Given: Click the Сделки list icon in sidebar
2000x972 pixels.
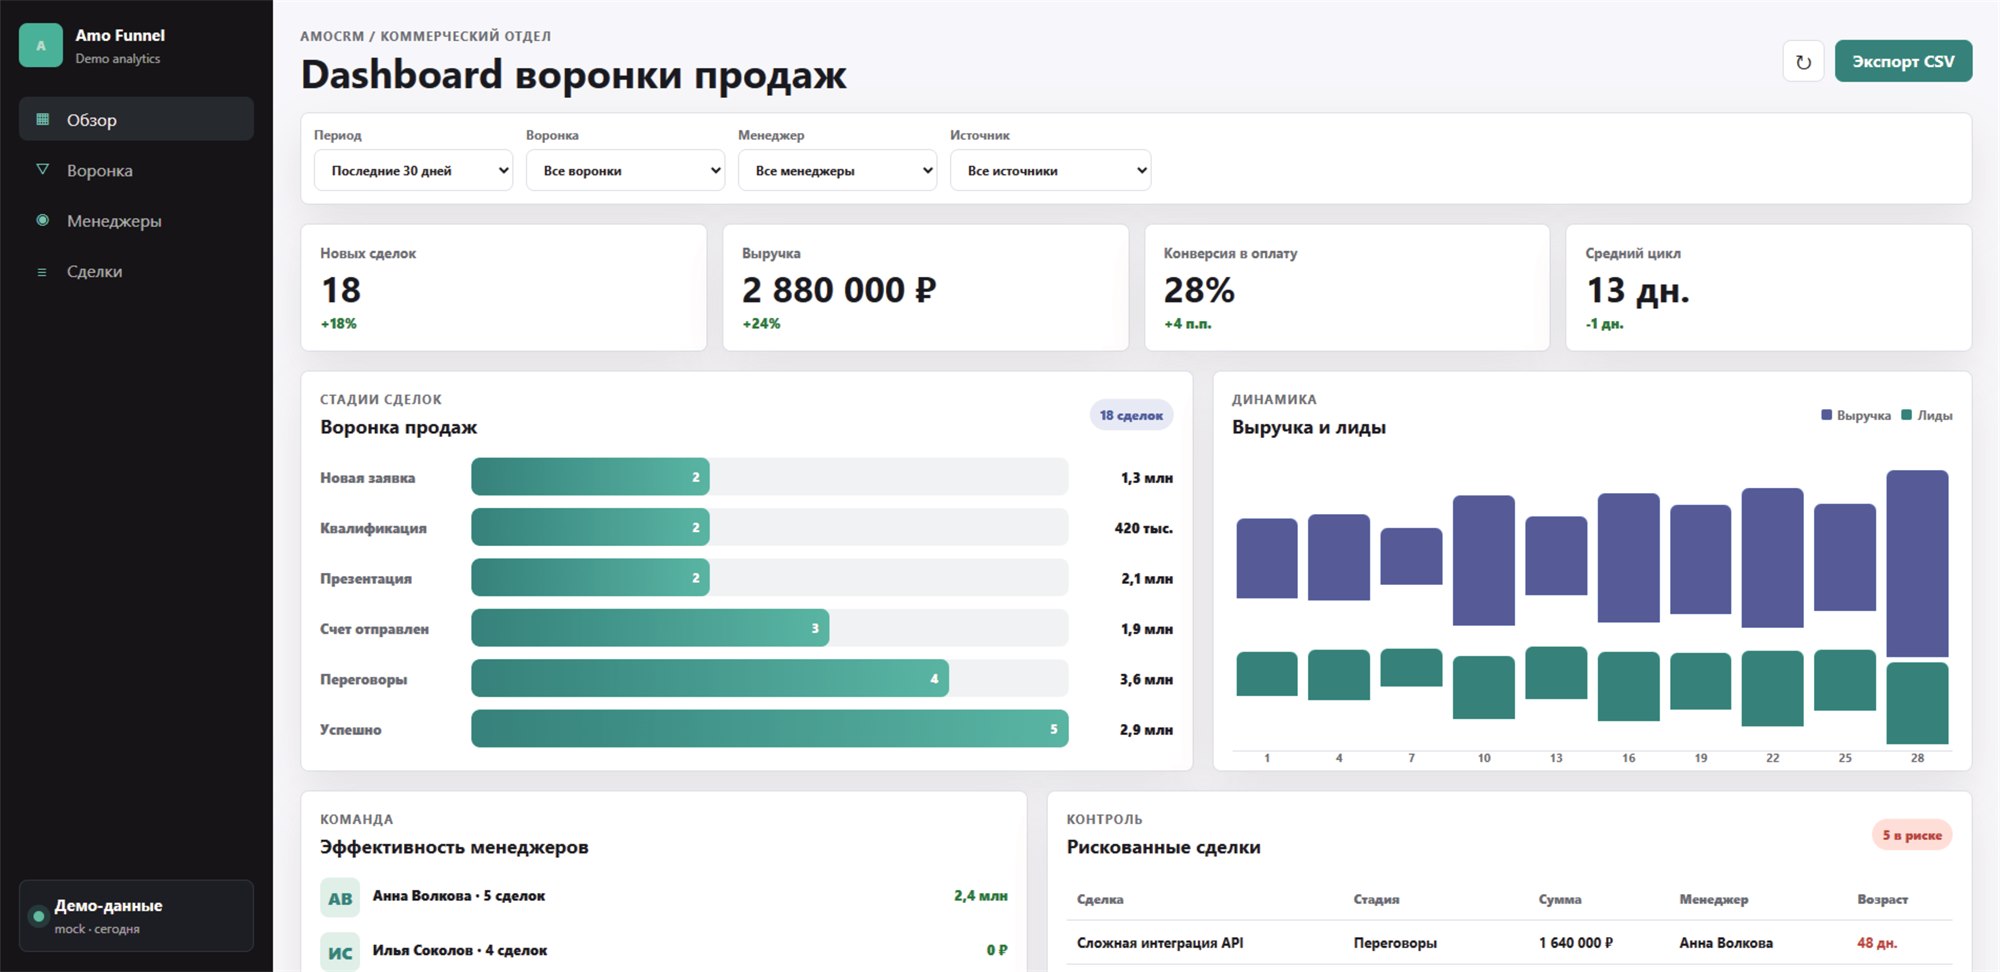Looking at the screenshot, I should tap(42, 271).
